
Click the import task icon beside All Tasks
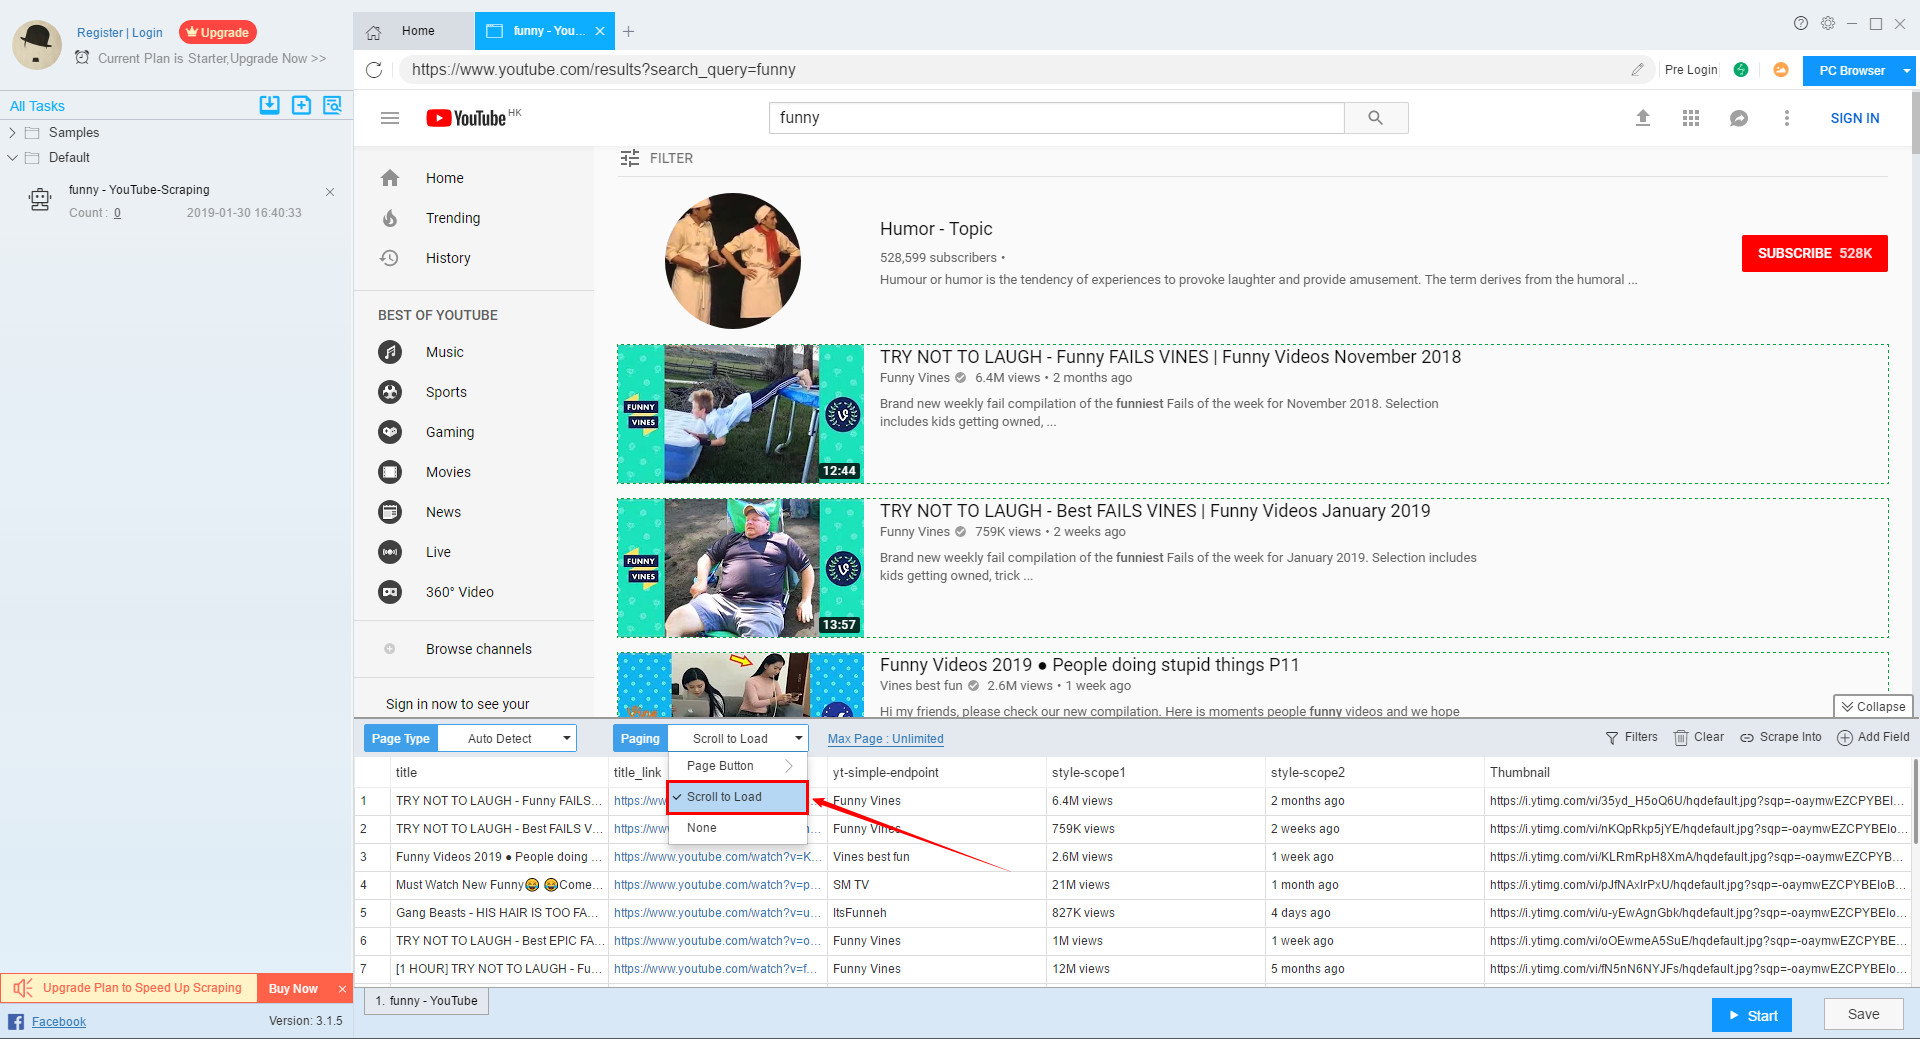269,105
